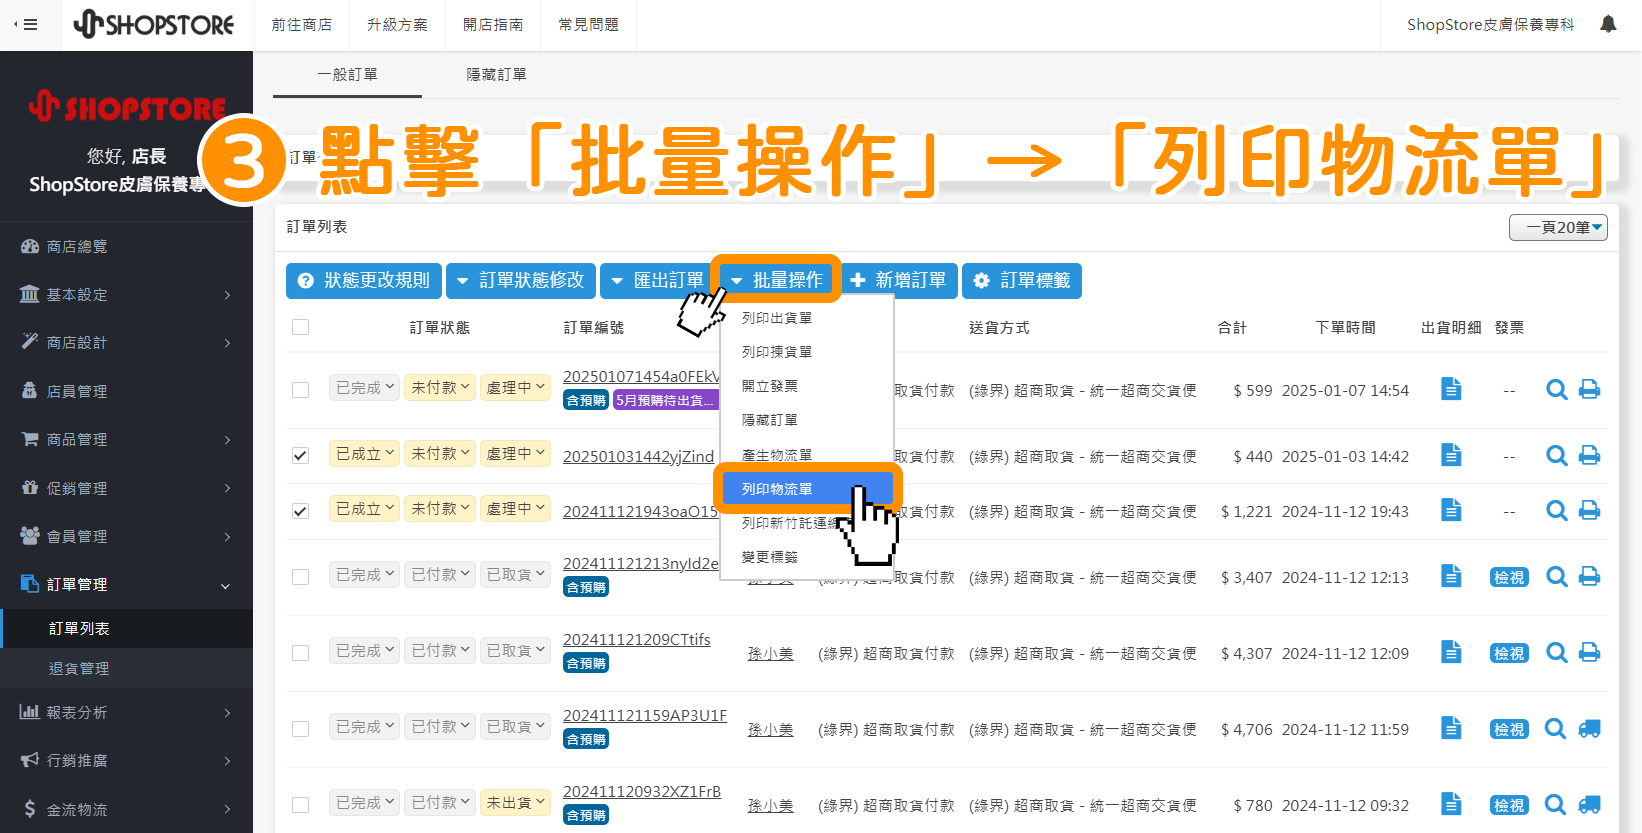1642x833 pixels.
Task: Magnifier icon for order $4,307 row
Action: coord(1556,652)
